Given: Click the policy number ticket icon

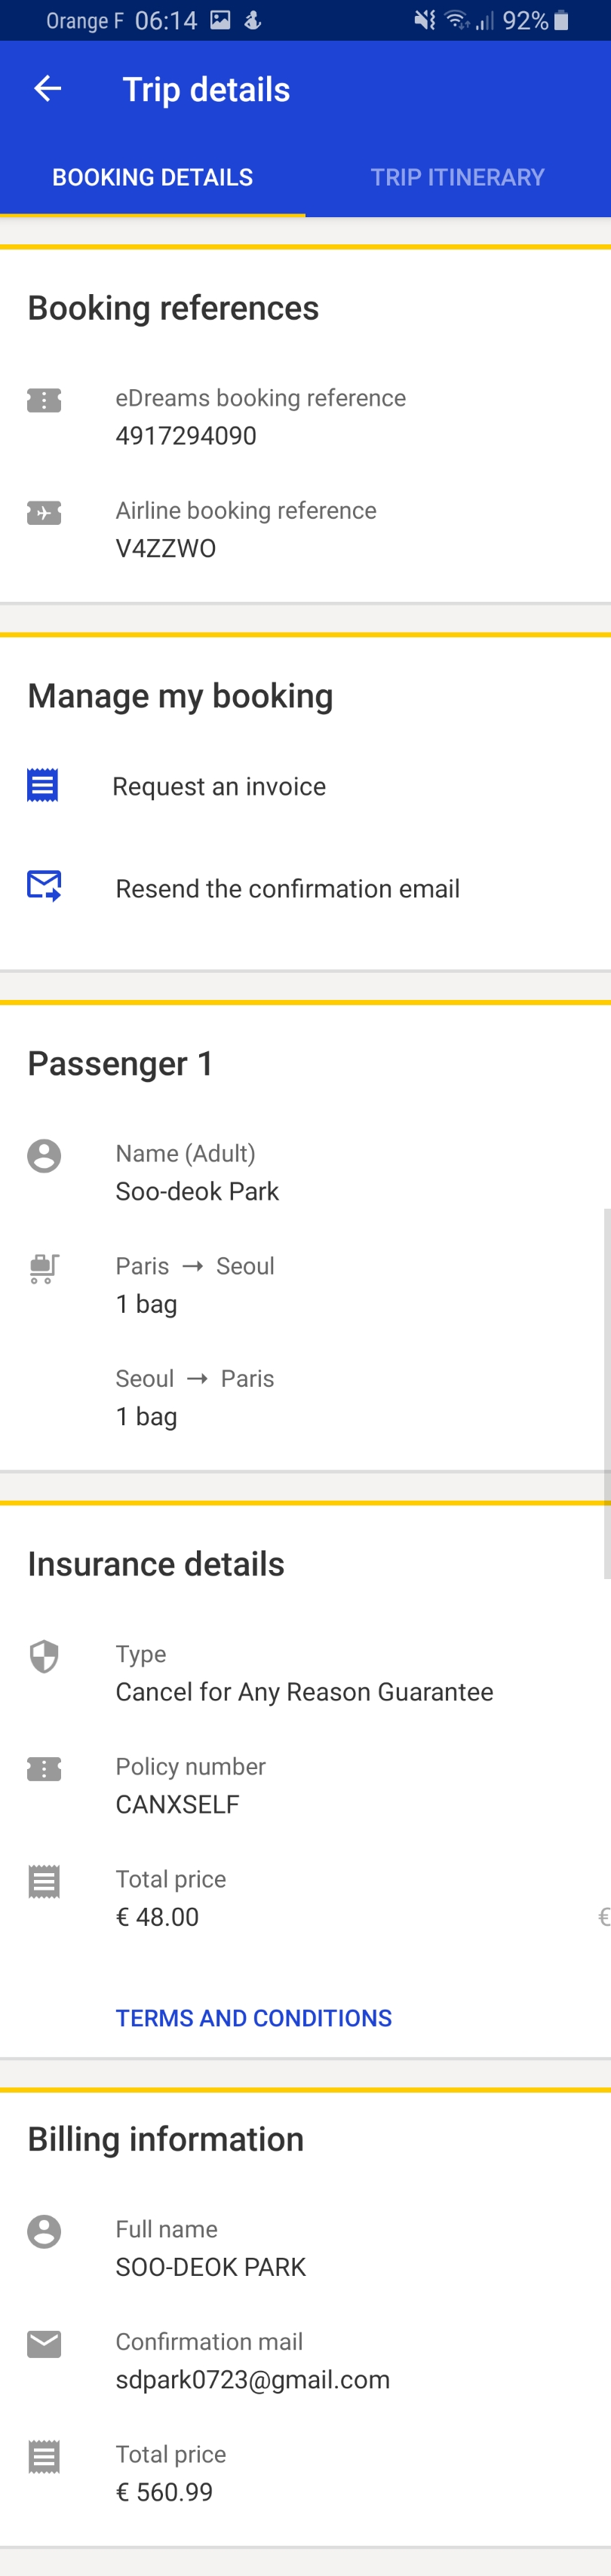Looking at the screenshot, I should coord(44,1769).
